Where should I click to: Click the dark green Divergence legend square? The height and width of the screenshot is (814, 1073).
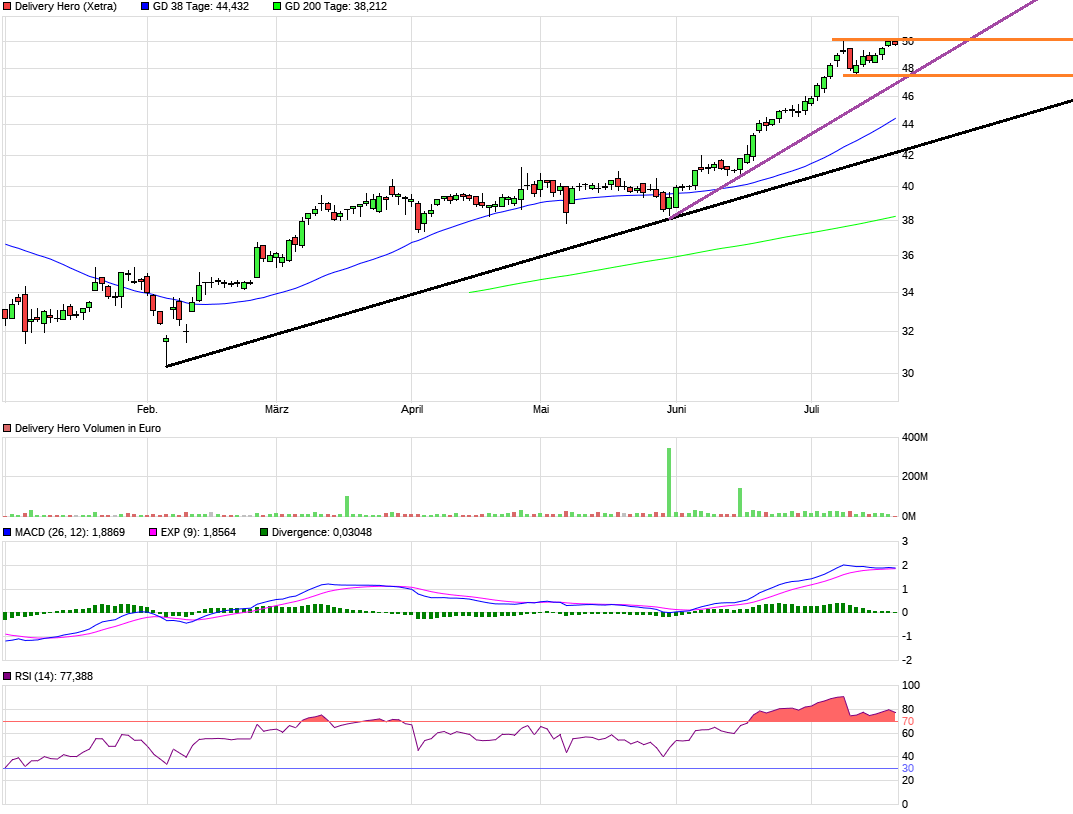[264, 532]
